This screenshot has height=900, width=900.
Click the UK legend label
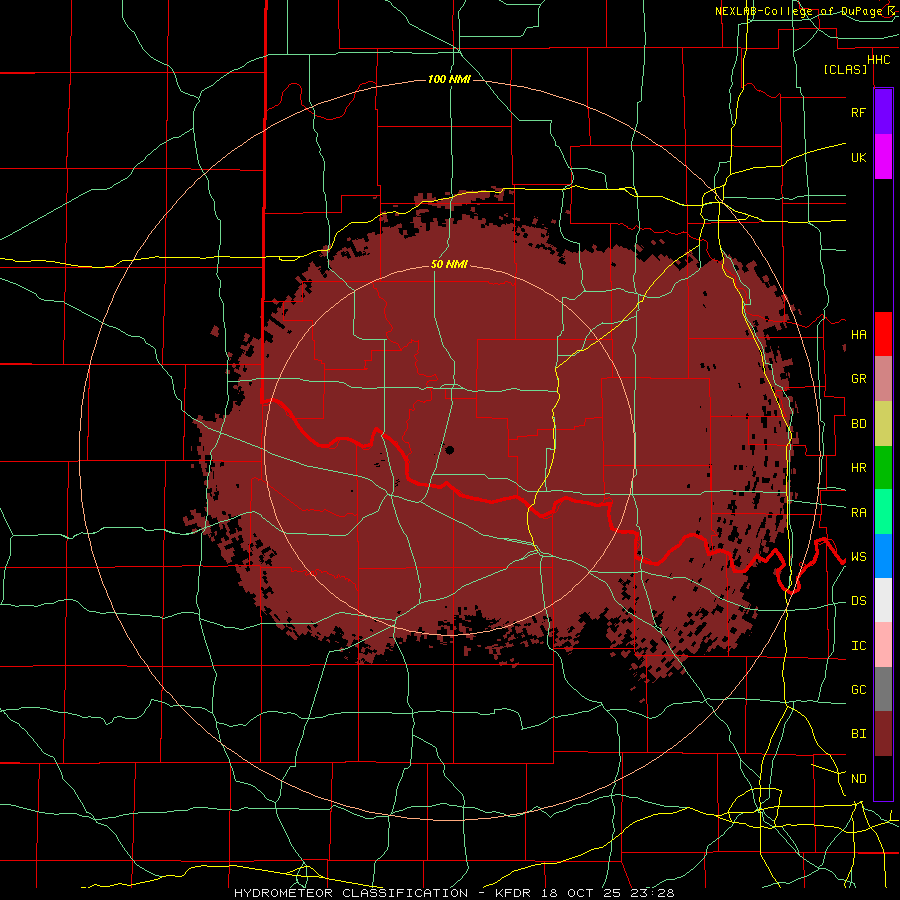858,157
